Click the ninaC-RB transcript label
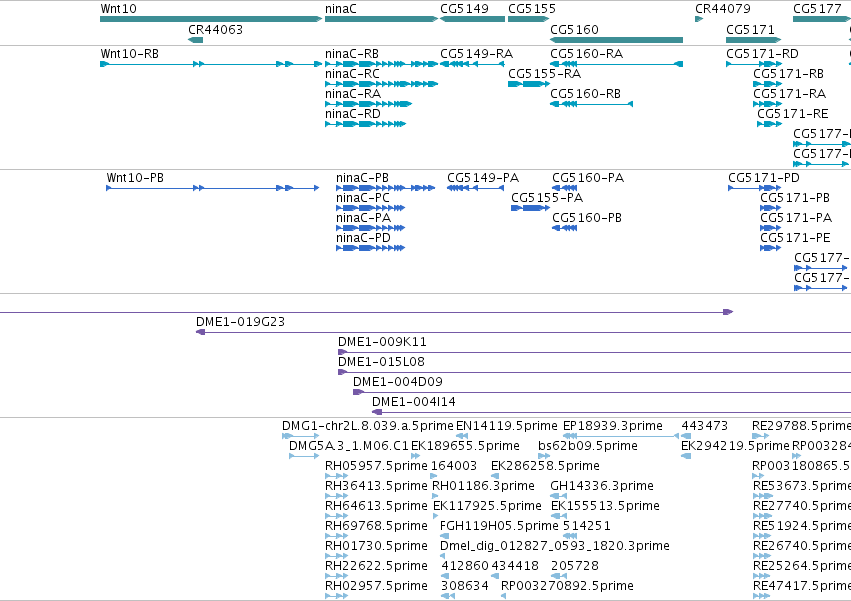The image size is (851, 601). [352, 54]
